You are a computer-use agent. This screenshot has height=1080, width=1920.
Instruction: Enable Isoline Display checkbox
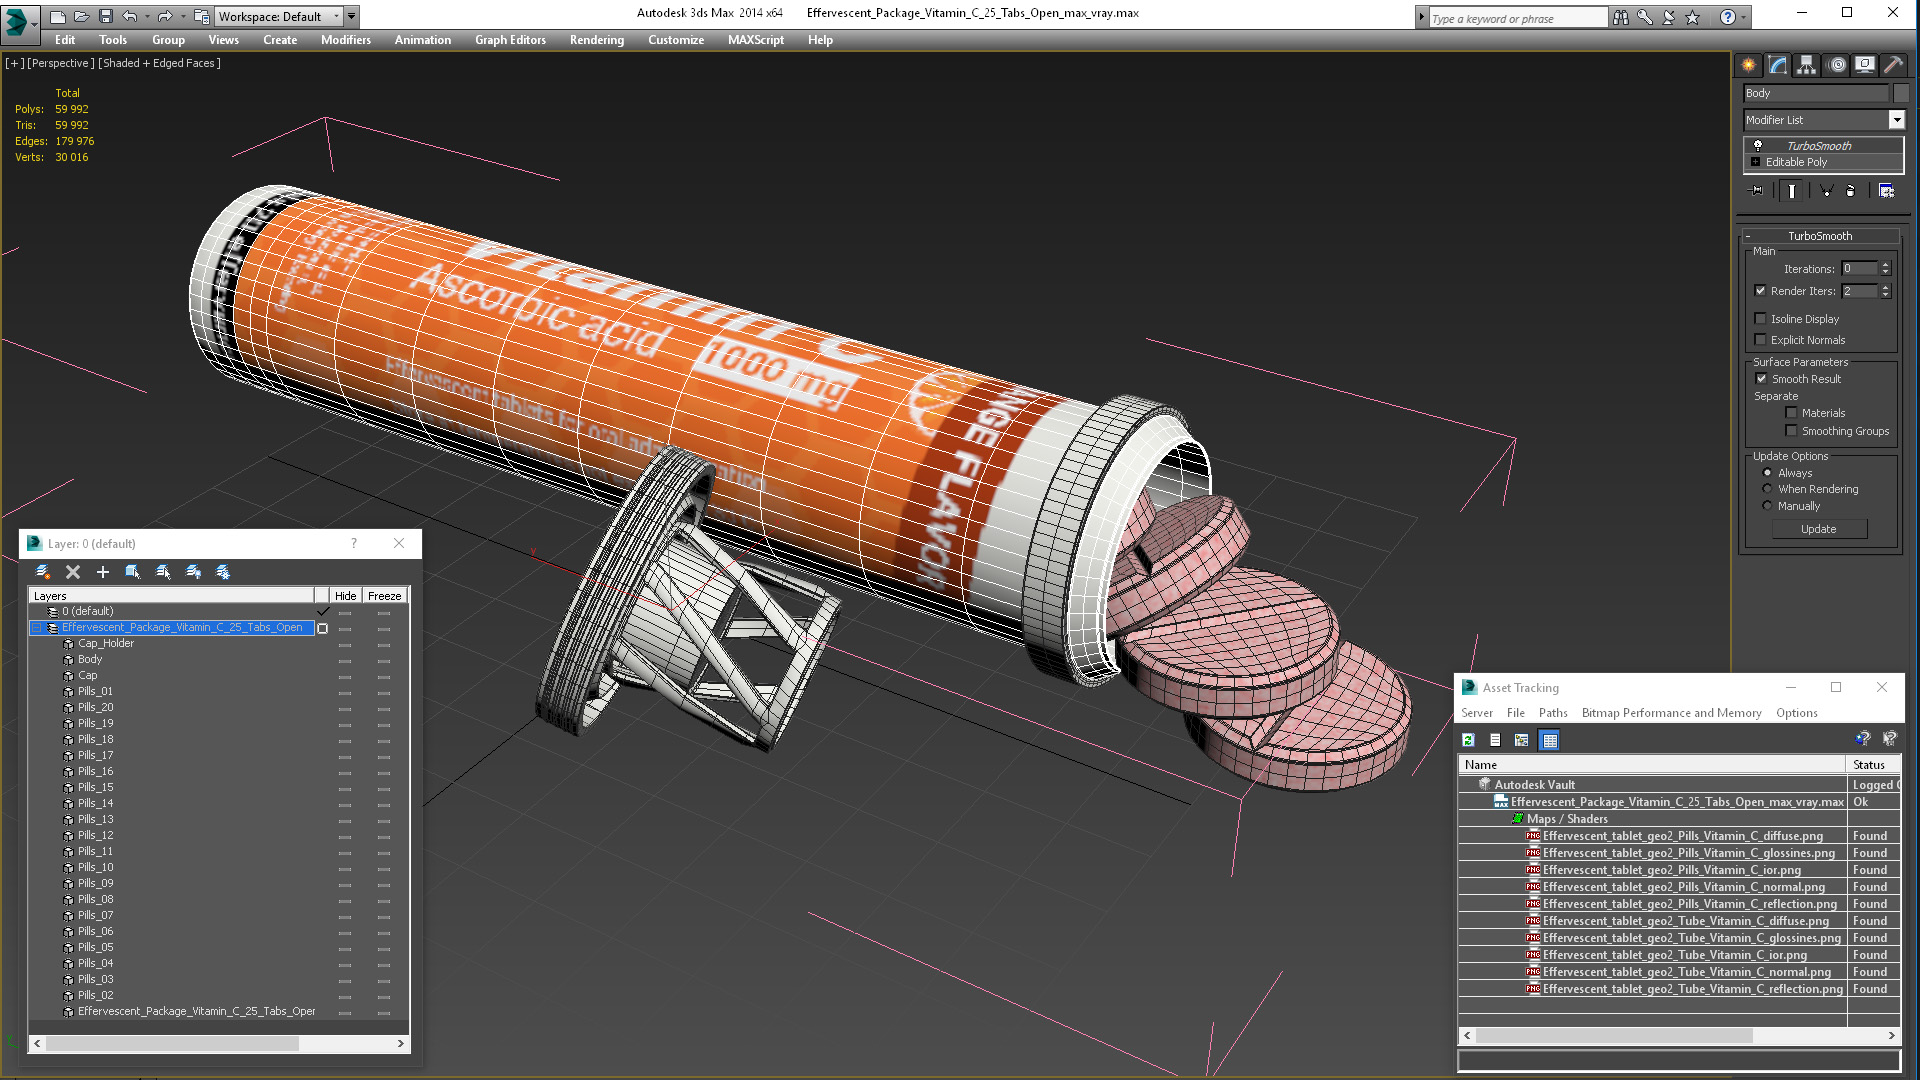click(1760, 319)
